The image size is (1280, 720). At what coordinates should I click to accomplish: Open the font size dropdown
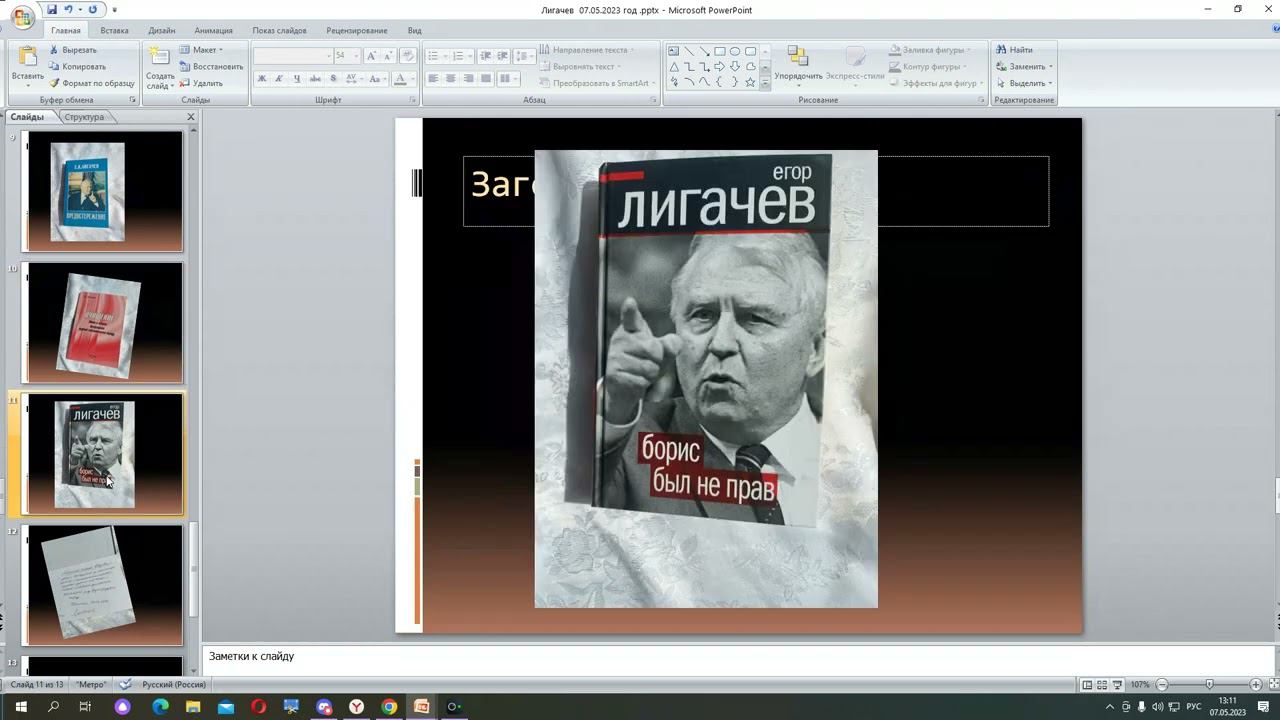coord(355,56)
